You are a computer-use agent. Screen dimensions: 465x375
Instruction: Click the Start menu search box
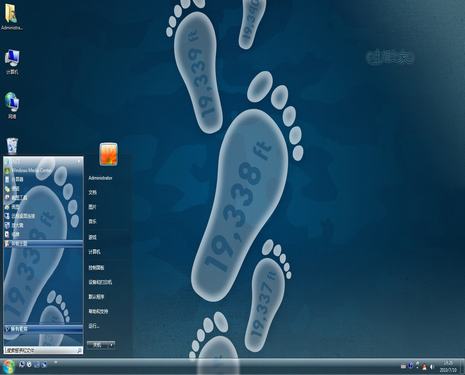click(x=43, y=350)
